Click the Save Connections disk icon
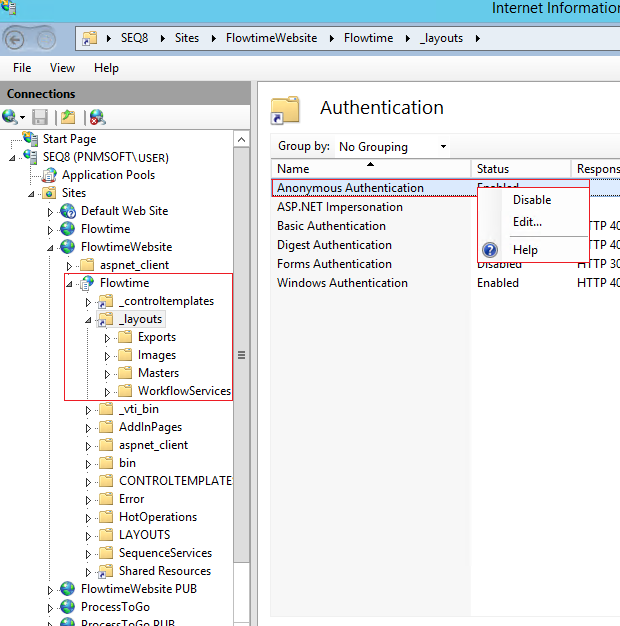Viewport: 620px width, 626px height. click(x=40, y=117)
